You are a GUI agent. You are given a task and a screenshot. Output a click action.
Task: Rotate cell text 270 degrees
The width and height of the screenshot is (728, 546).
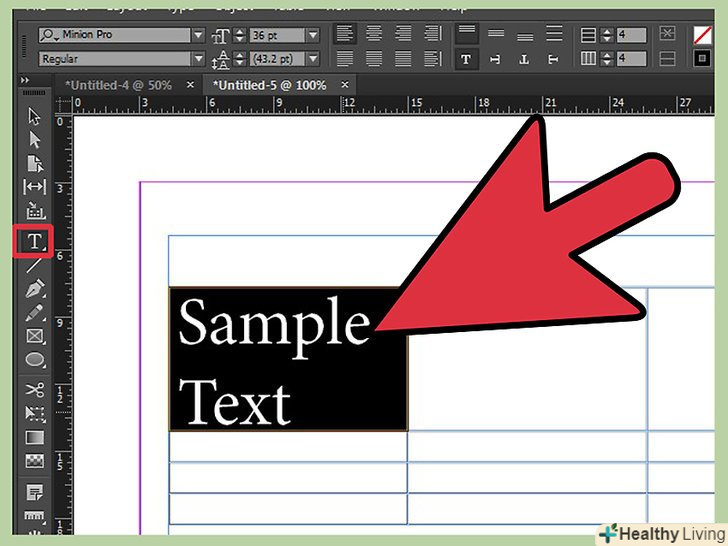553,59
